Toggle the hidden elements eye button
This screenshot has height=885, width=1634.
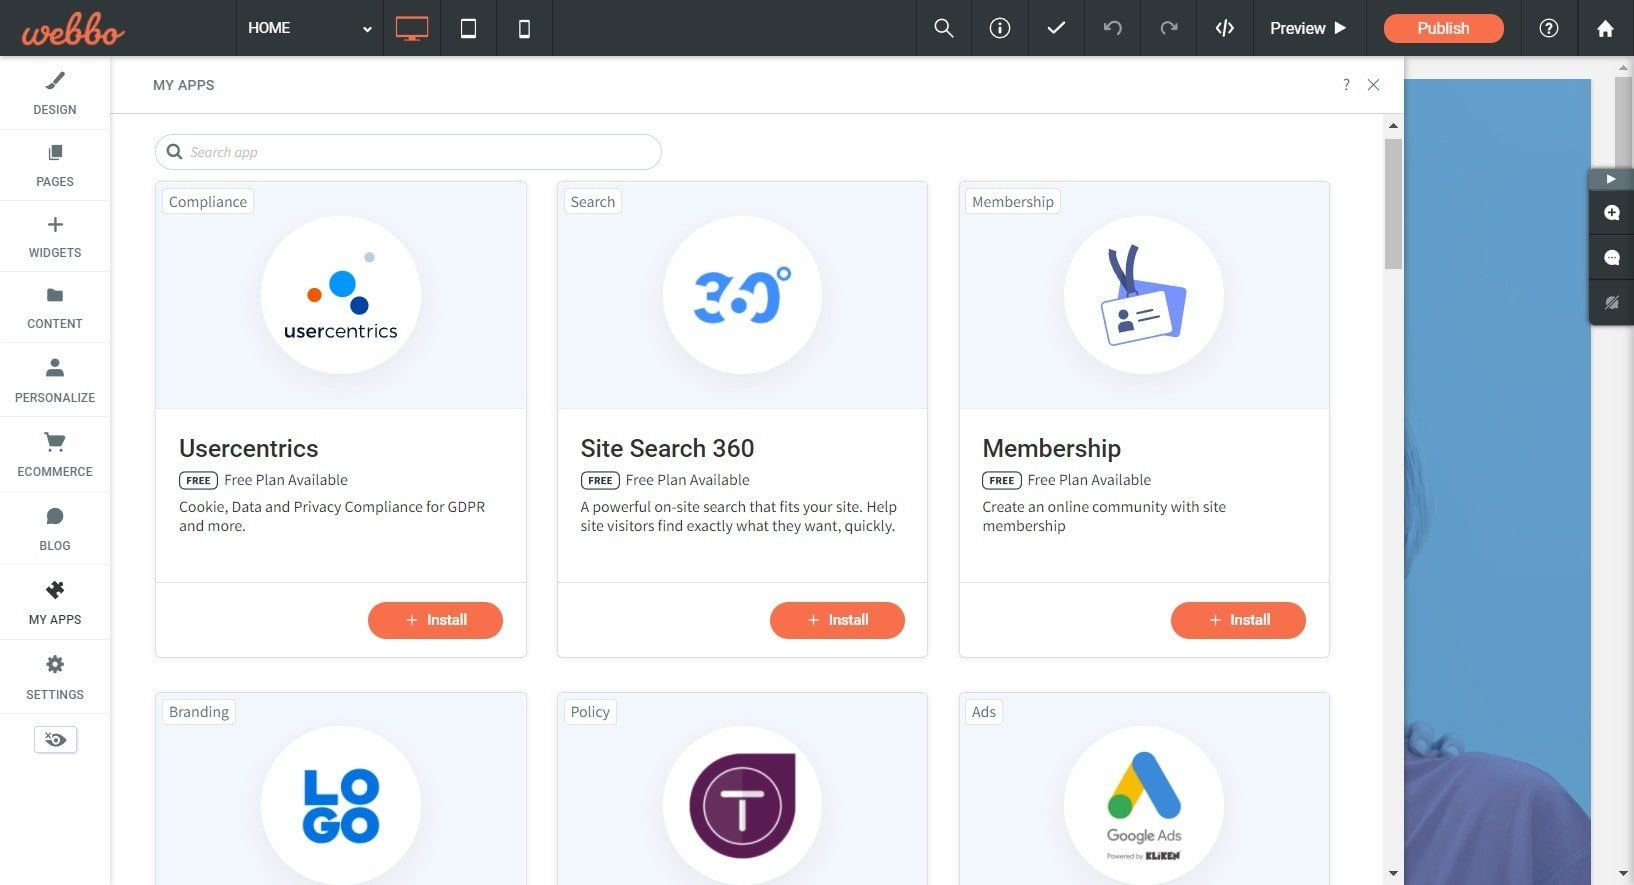(x=55, y=740)
